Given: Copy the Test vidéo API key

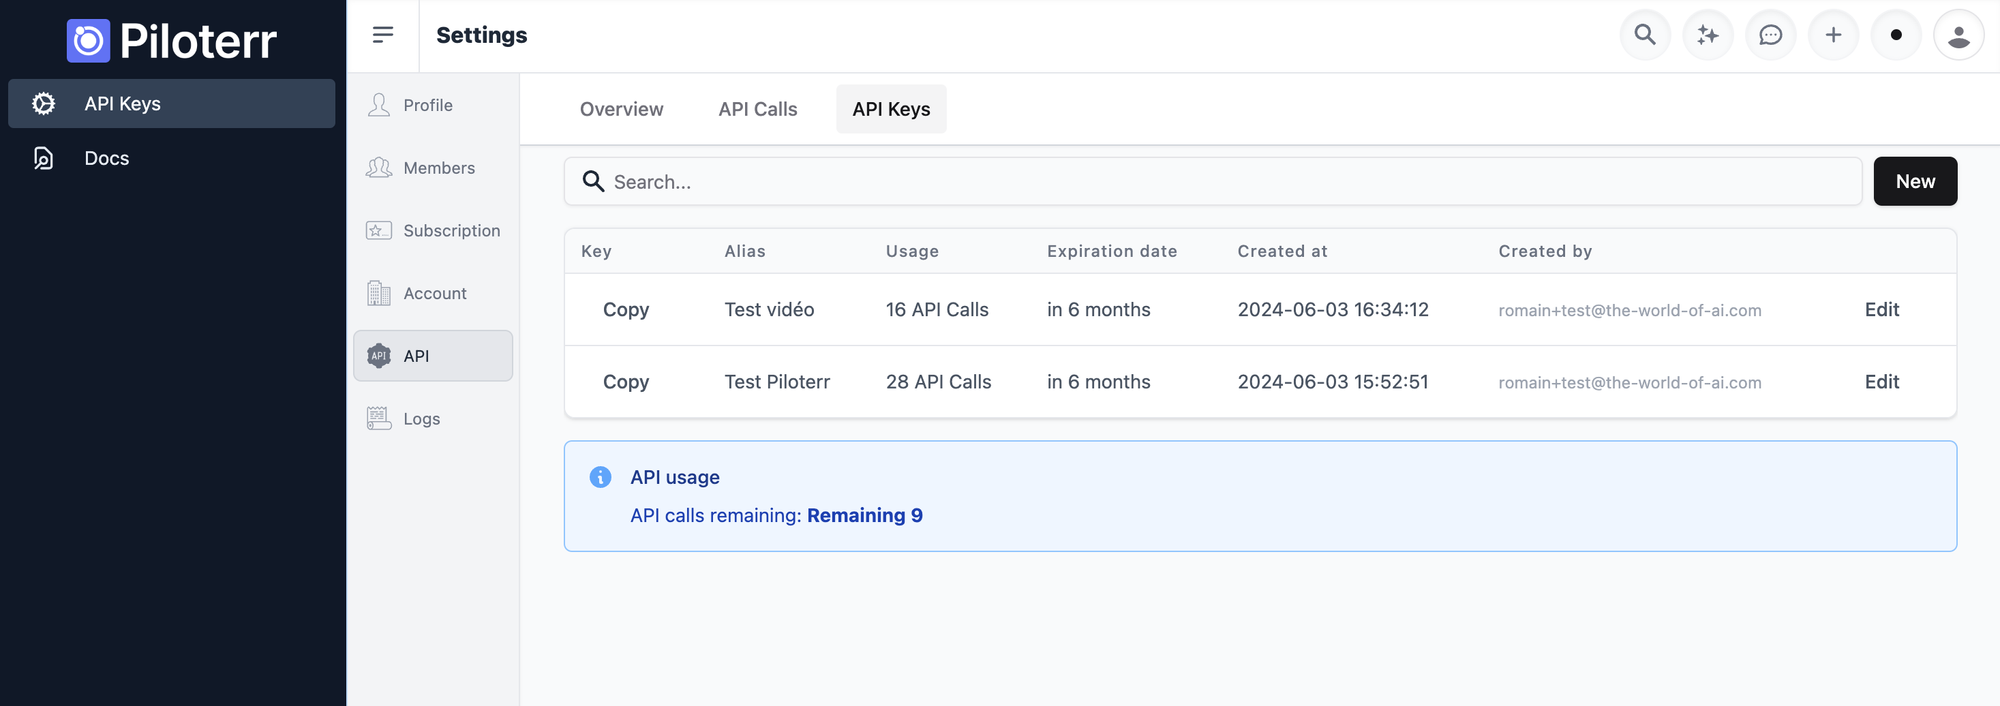Looking at the screenshot, I should pos(626,310).
